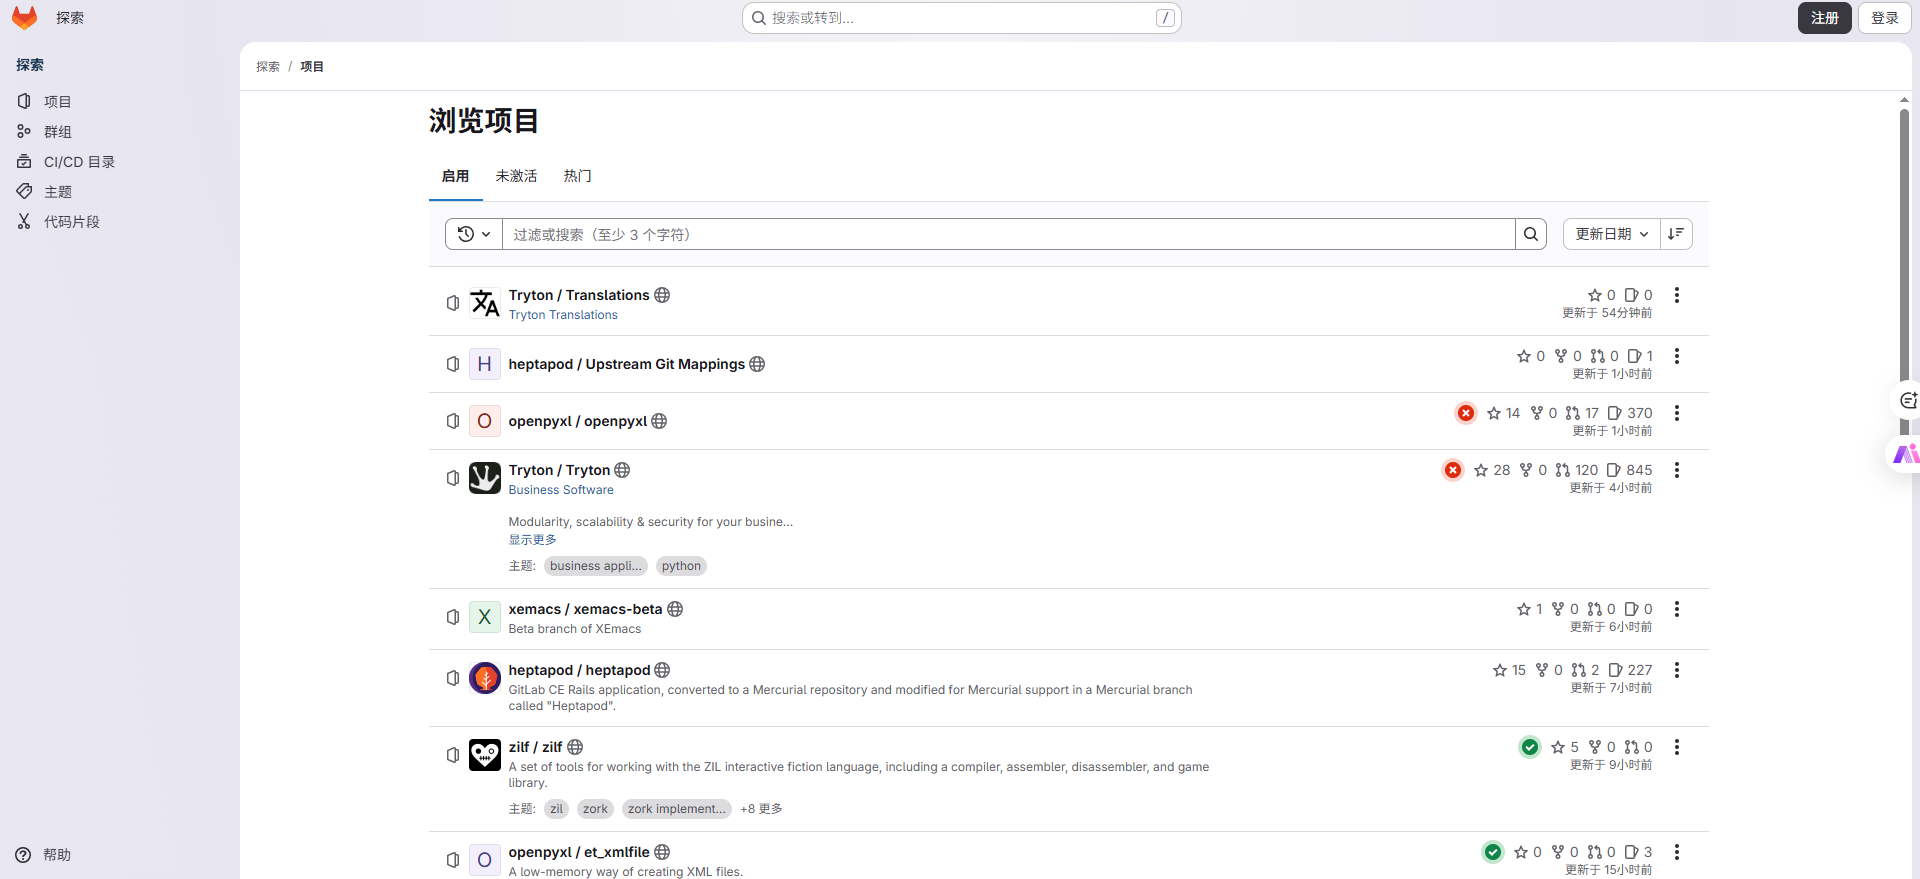Screen dimensions: 1920x879
Task: Open heptapod / heptapod project
Action: pos(579,670)
